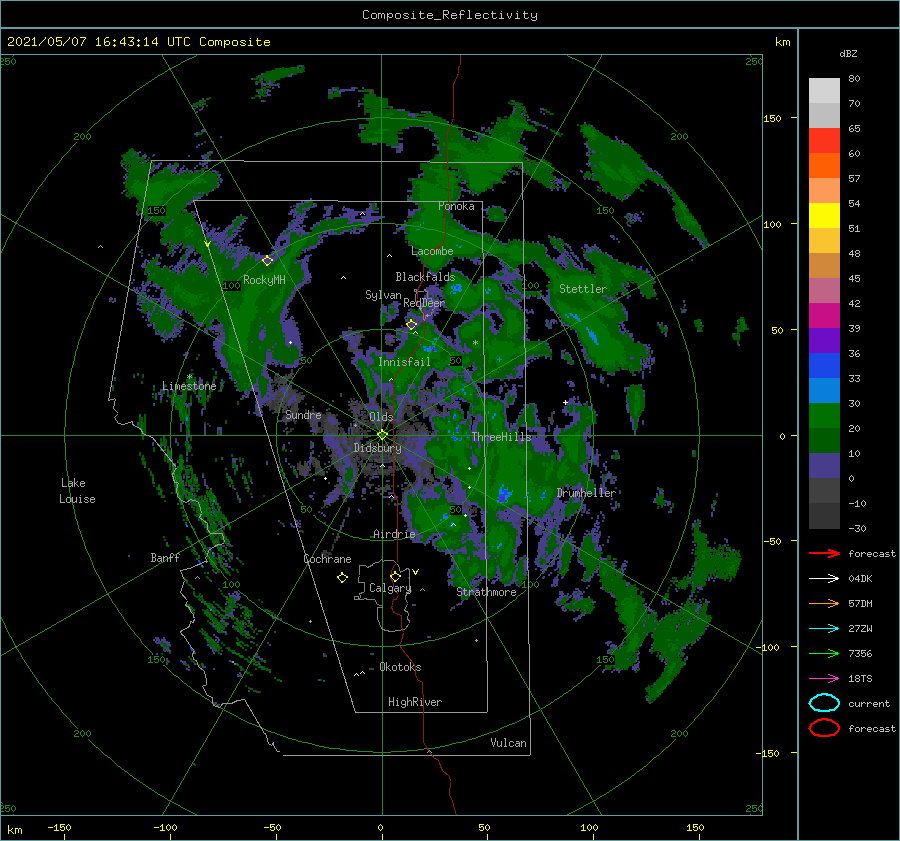
Task: Click the yellow diamond marker below Cochrane
Action: click(x=342, y=578)
